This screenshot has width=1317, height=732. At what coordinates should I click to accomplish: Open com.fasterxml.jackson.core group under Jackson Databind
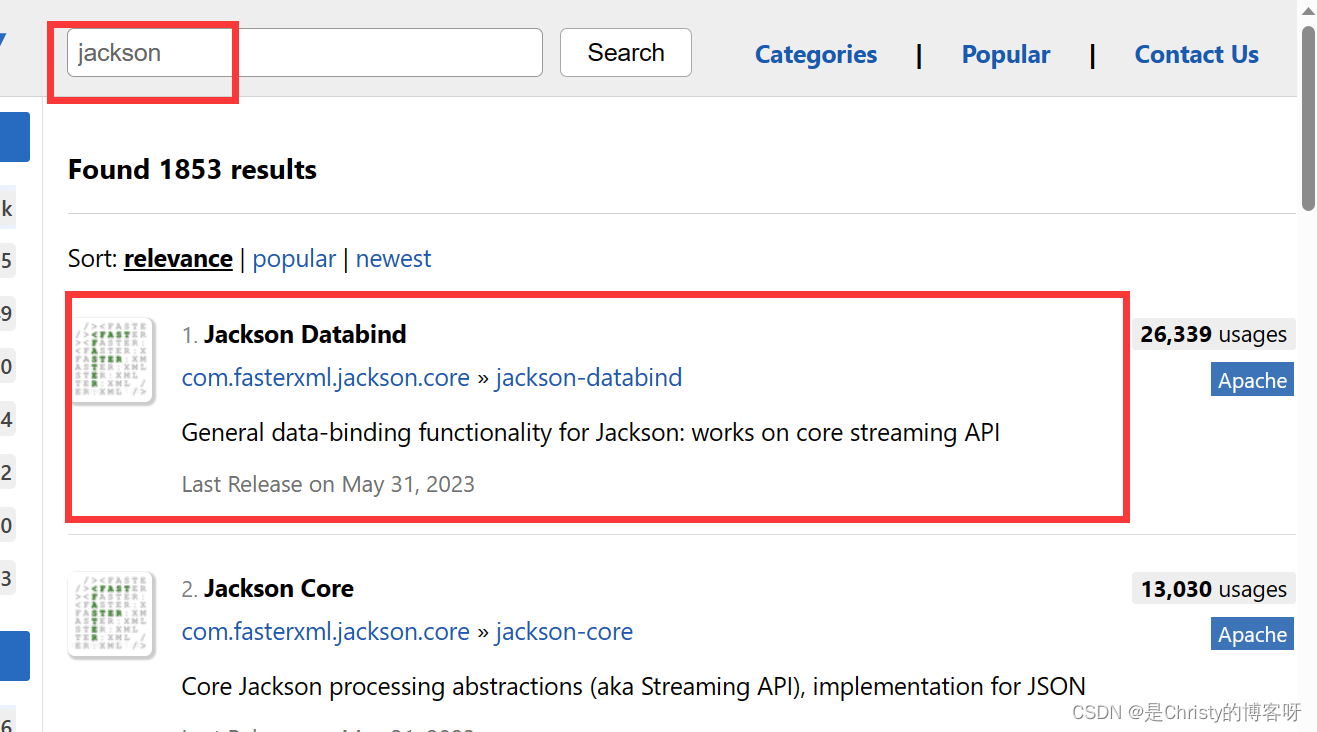(x=326, y=378)
